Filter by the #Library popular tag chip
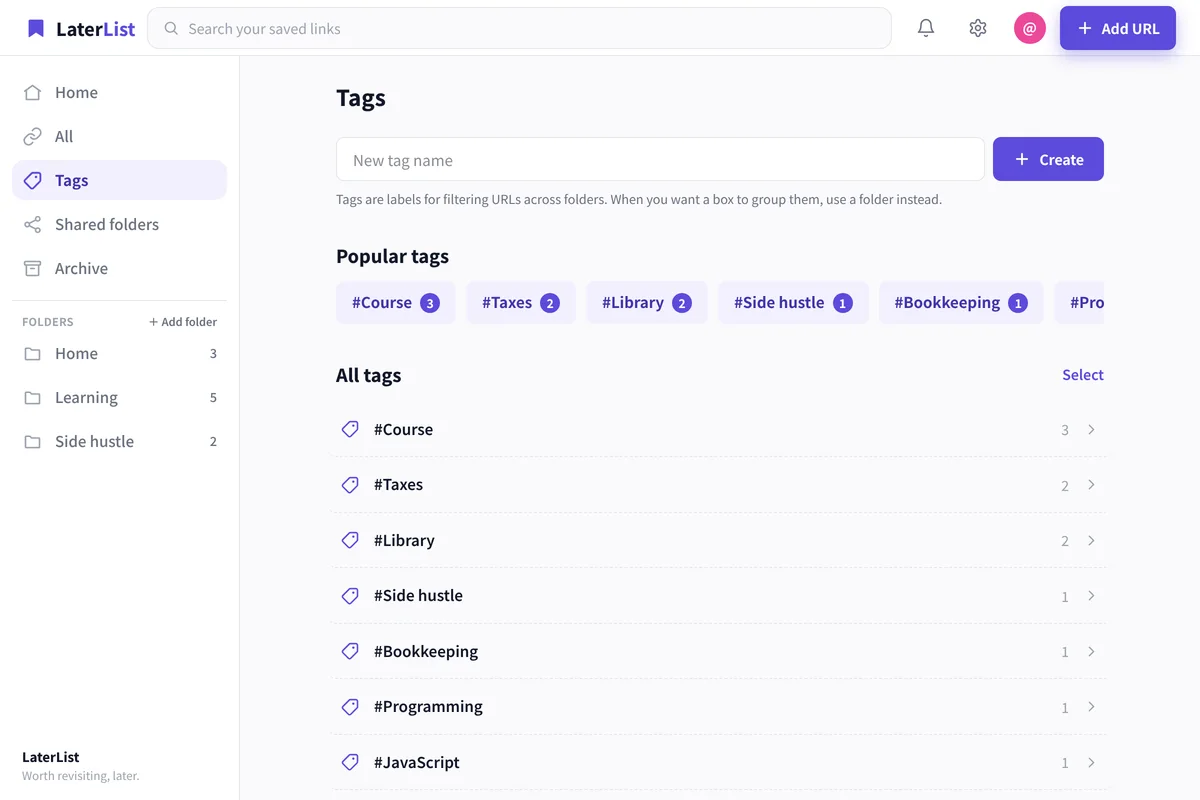The image size is (1200, 800). 647,302
